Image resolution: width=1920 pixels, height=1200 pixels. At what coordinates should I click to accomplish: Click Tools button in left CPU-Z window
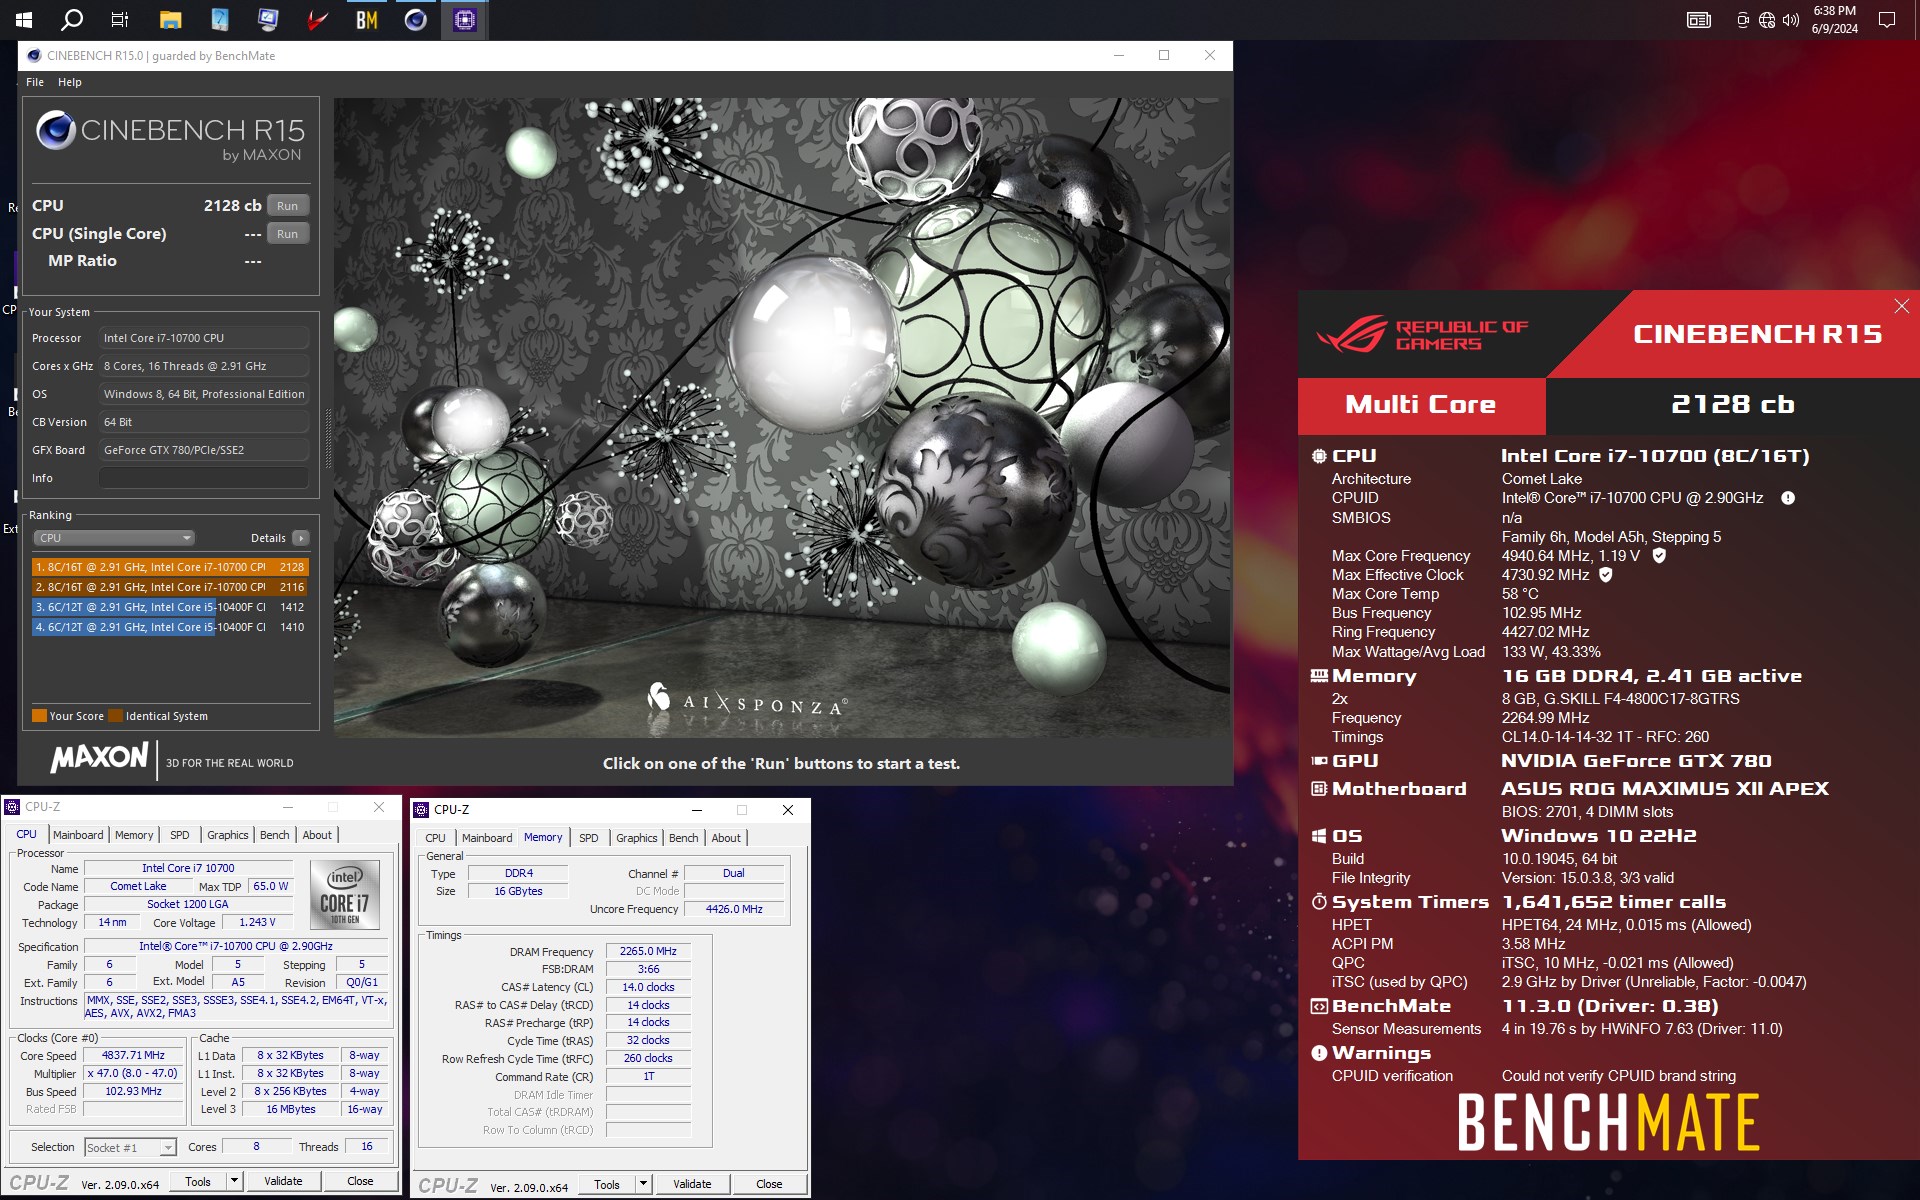tap(198, 1181)
